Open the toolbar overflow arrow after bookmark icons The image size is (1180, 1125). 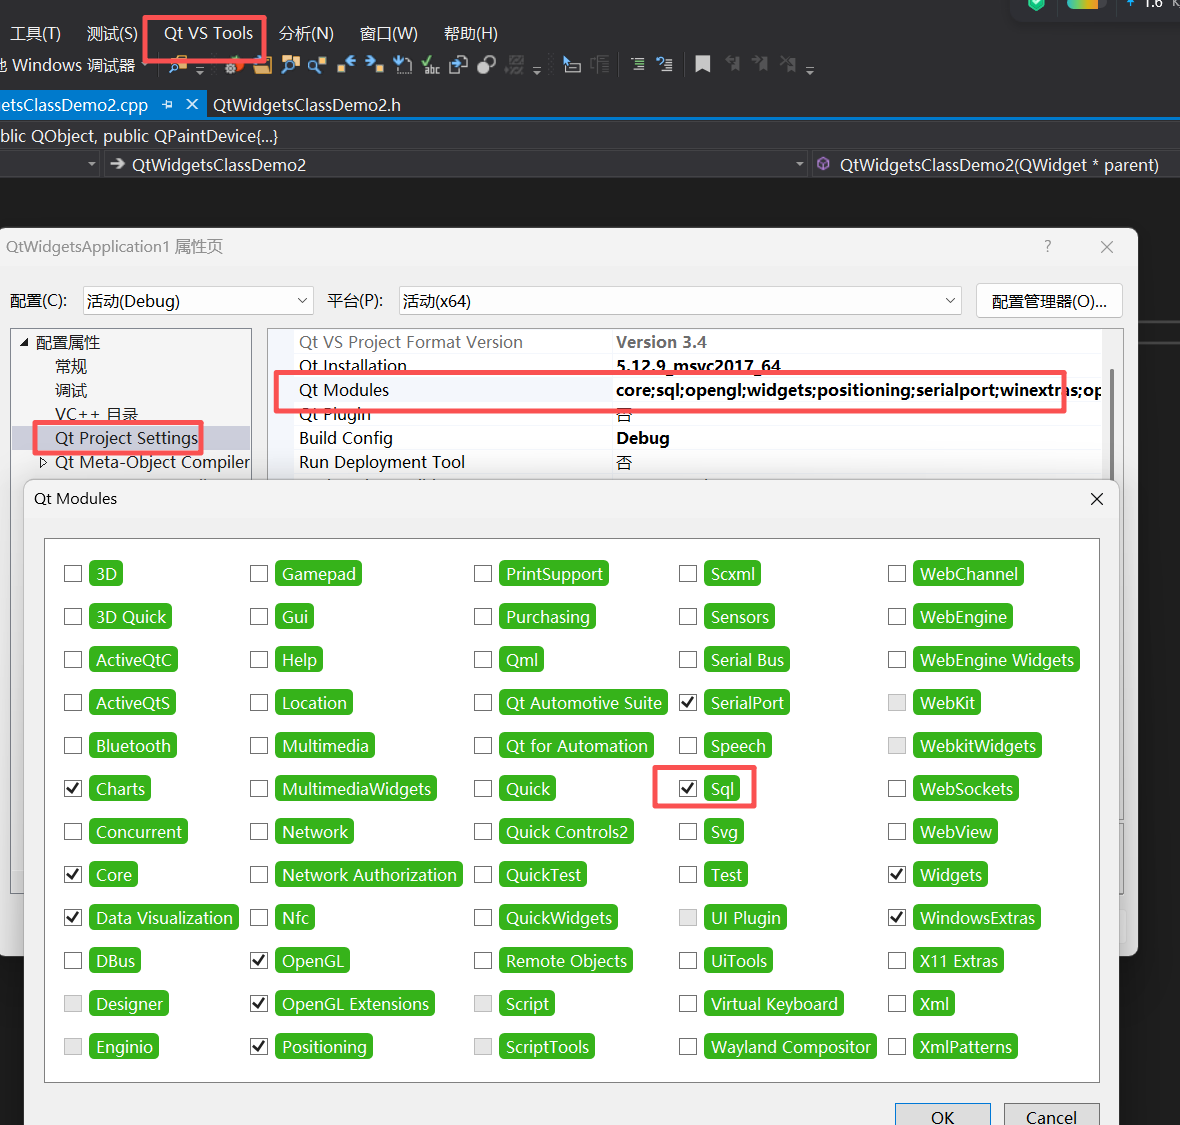pyautogui.click(x=810, y=71)
